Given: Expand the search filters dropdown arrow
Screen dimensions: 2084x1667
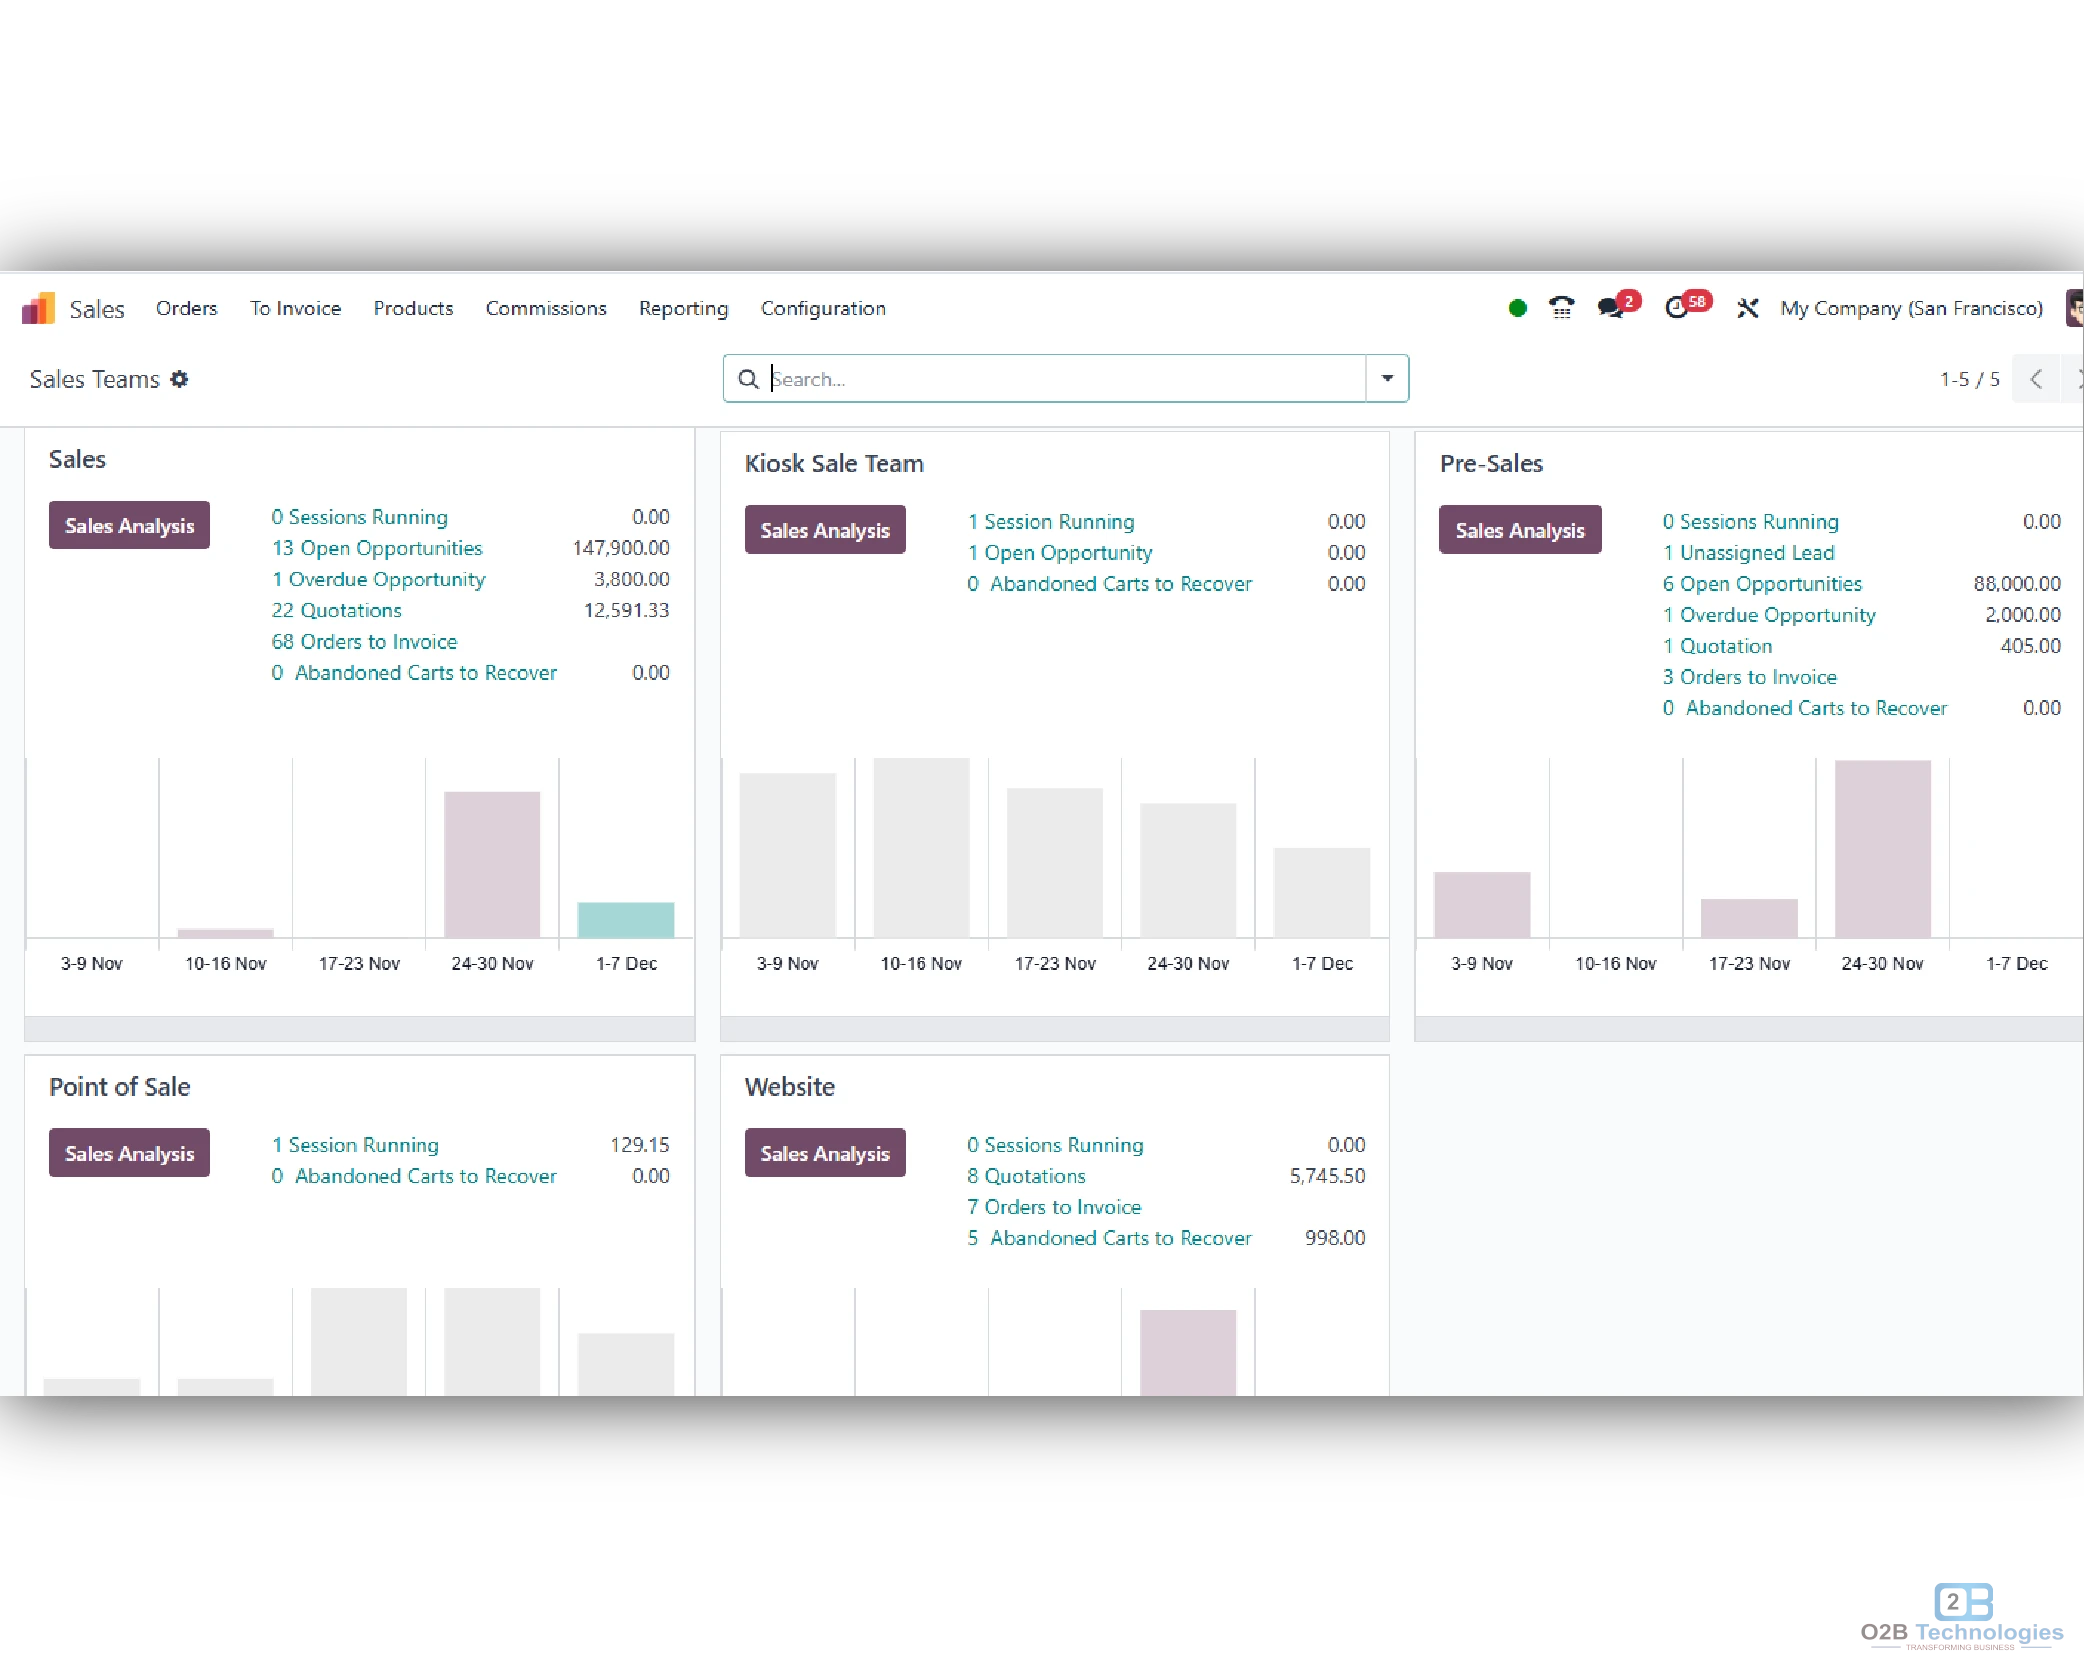Looking at the screenshot, I should coord(1387,379).
